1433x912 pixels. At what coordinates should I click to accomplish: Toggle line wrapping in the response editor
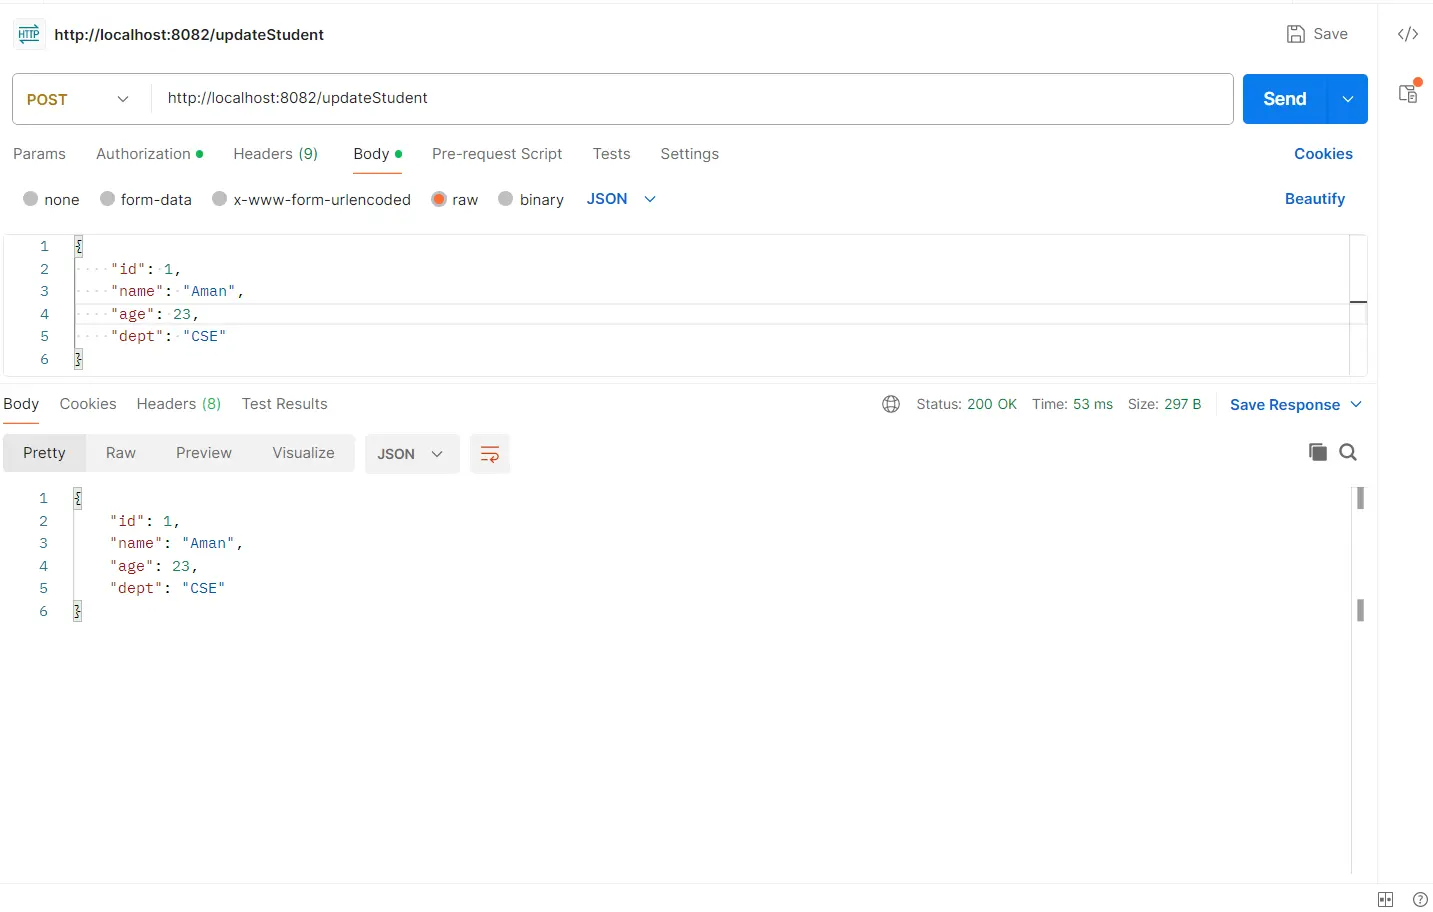[x=490, y=453]
